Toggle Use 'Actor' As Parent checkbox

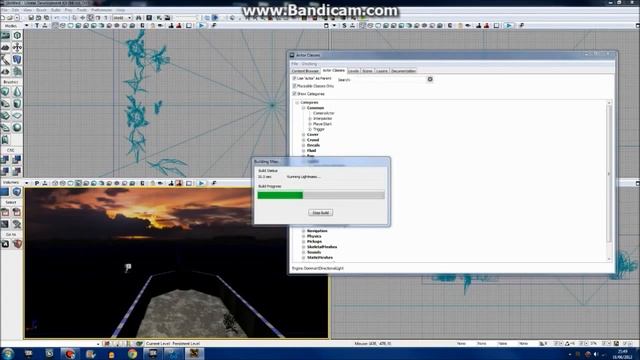pos(294,78)
